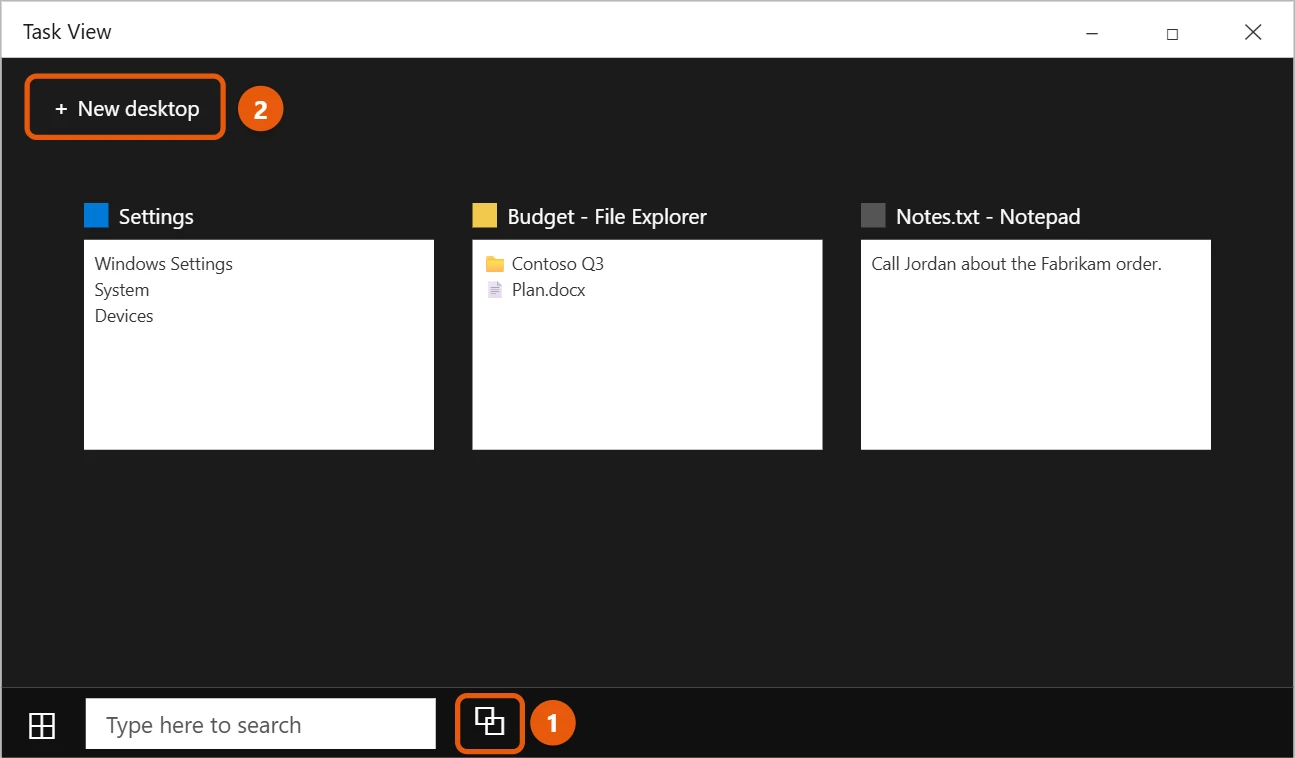Minimize the Task View window

tap(1091, 33)
